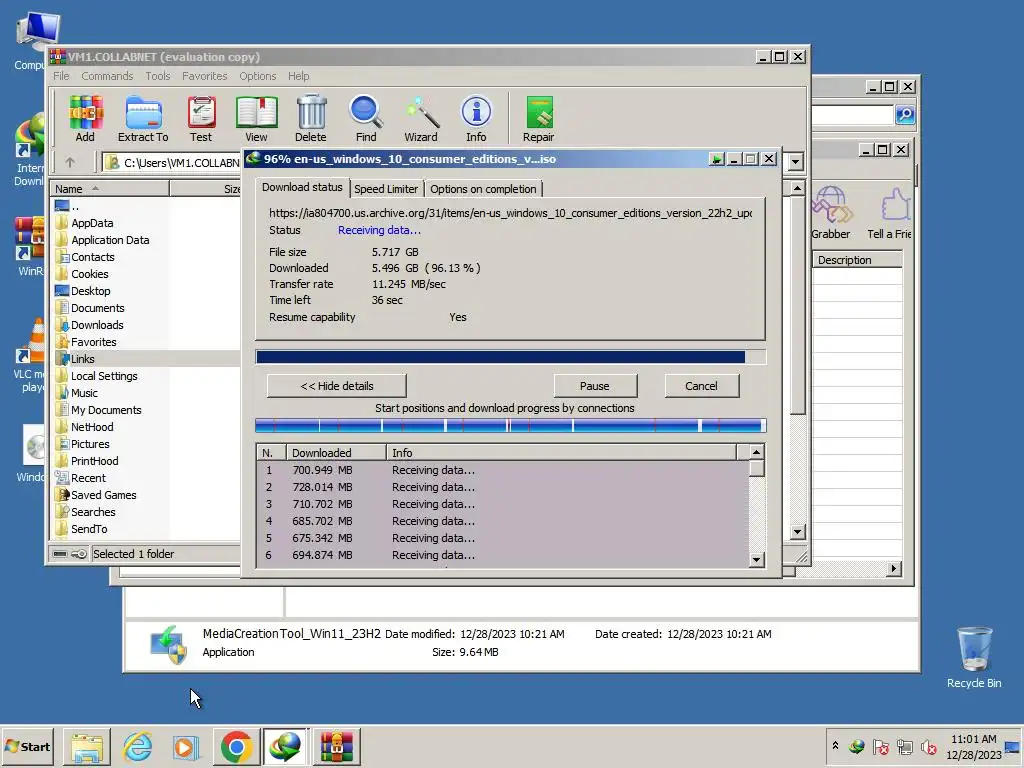Click the View toolbar icon in WinRAR
Screen dimensions: 1024x768
[257, 118]
